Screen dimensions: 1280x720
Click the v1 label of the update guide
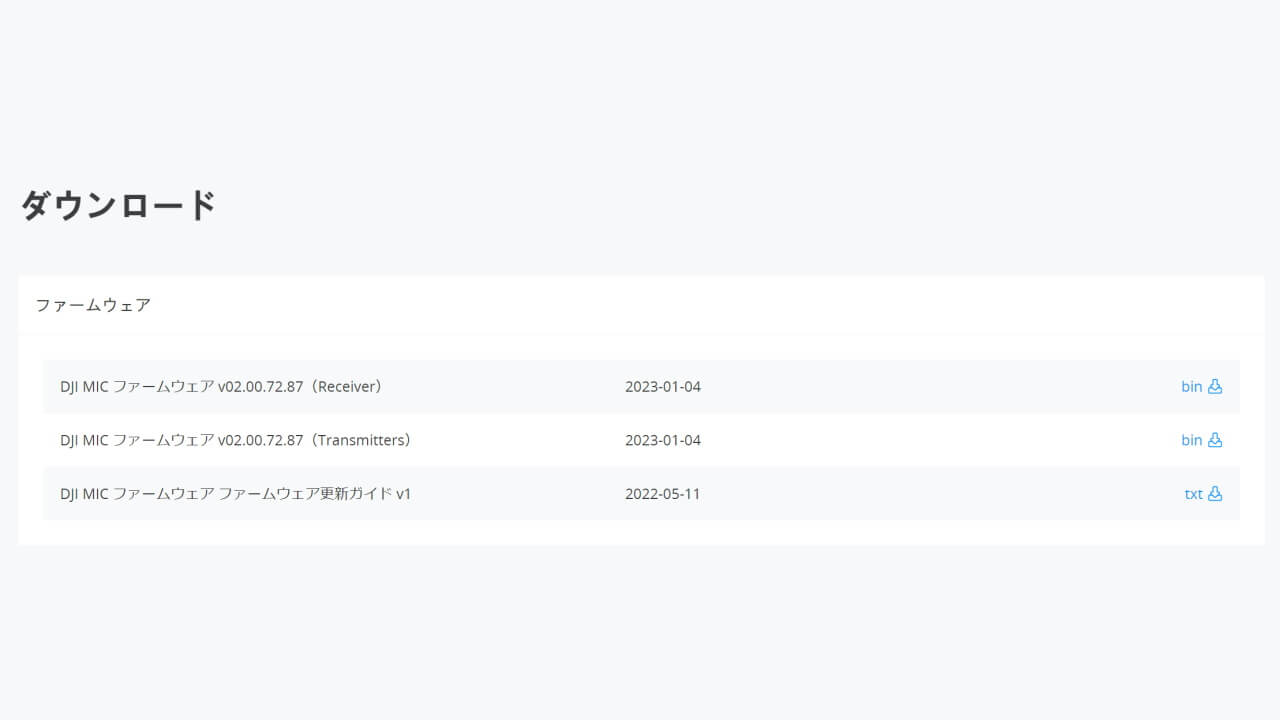[403, 494]
